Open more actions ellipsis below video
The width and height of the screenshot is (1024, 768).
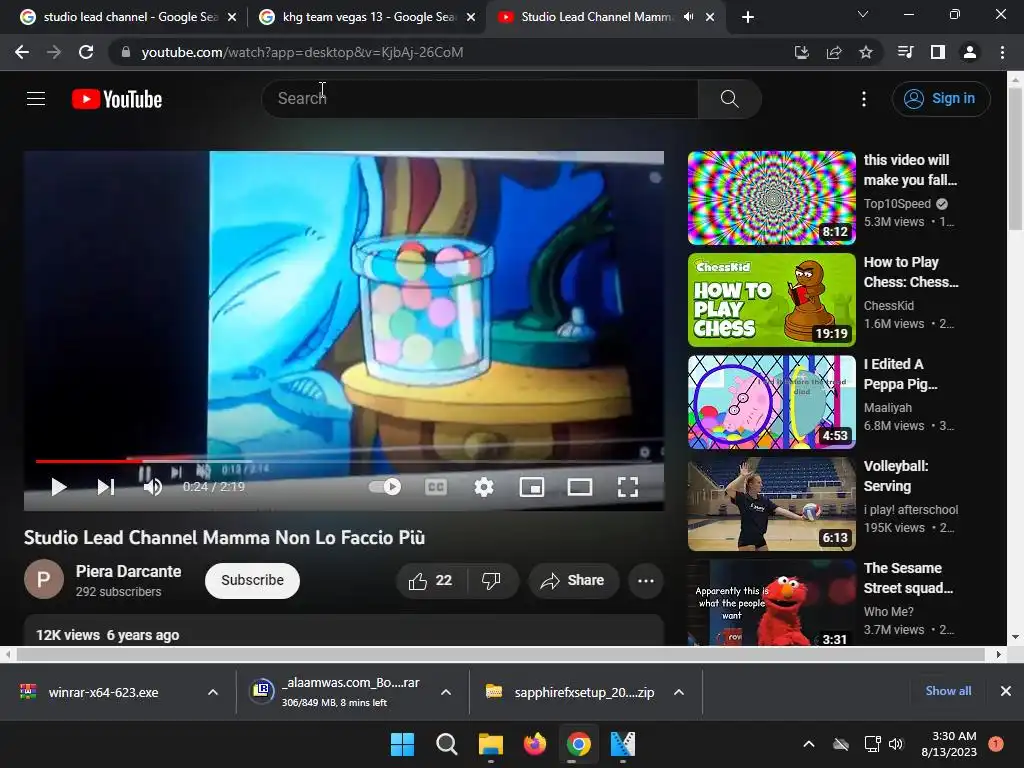(x=646, y=581)
